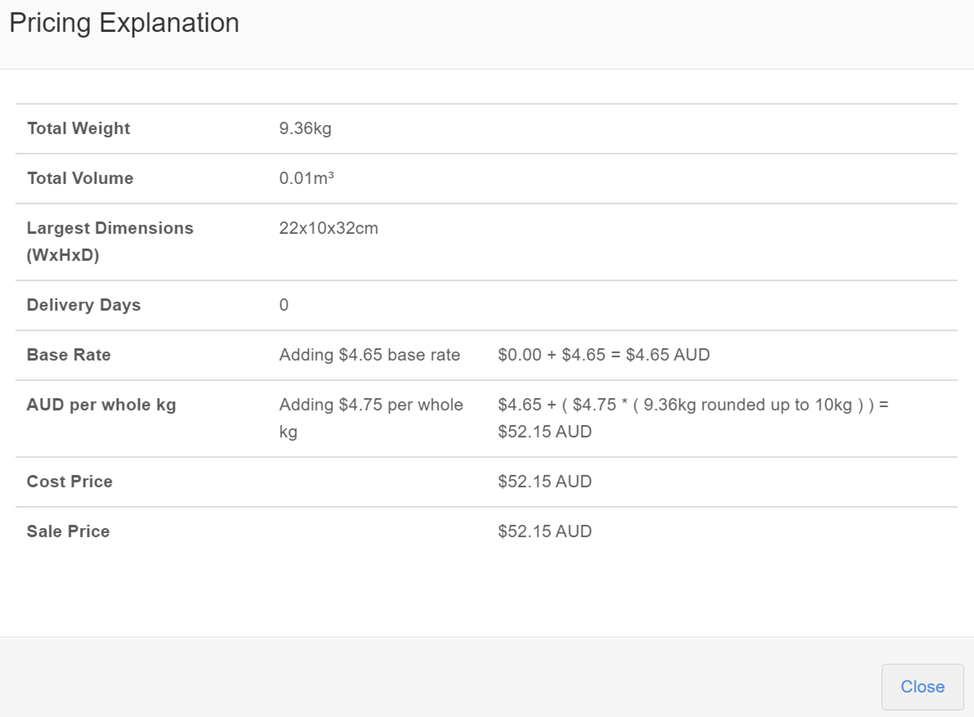Select the AUD per whole kg label

click(x=101, y=405)
